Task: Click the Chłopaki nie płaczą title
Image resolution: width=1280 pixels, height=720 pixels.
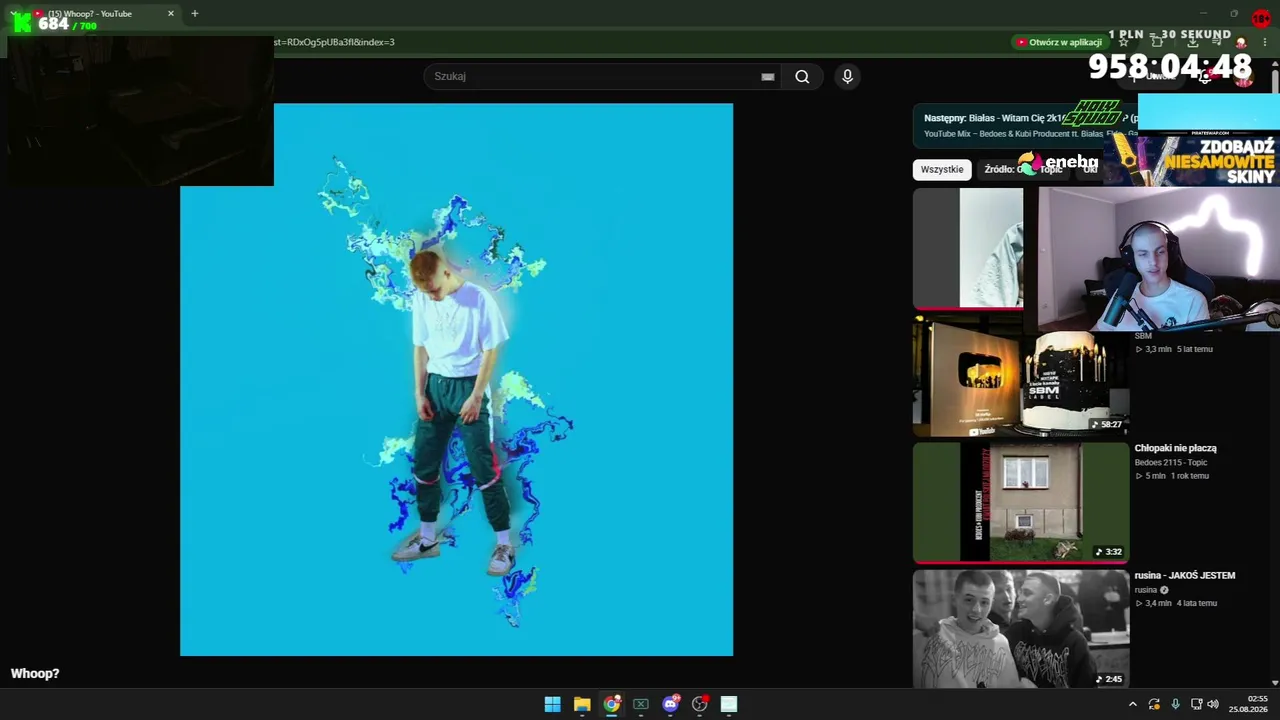Action: [1175, 448]
